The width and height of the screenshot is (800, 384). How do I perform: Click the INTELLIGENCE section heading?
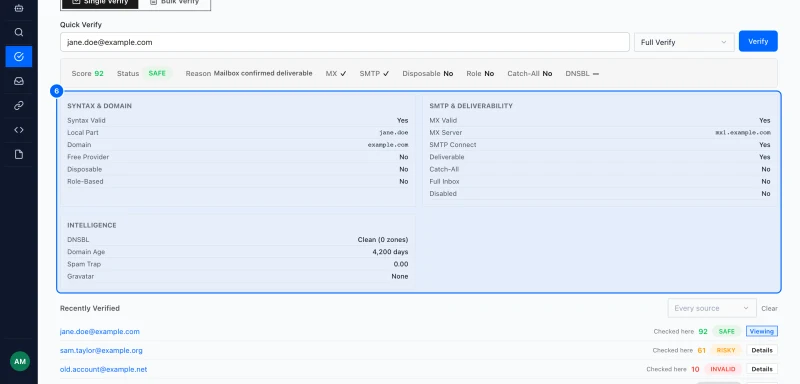coord(92,225)
